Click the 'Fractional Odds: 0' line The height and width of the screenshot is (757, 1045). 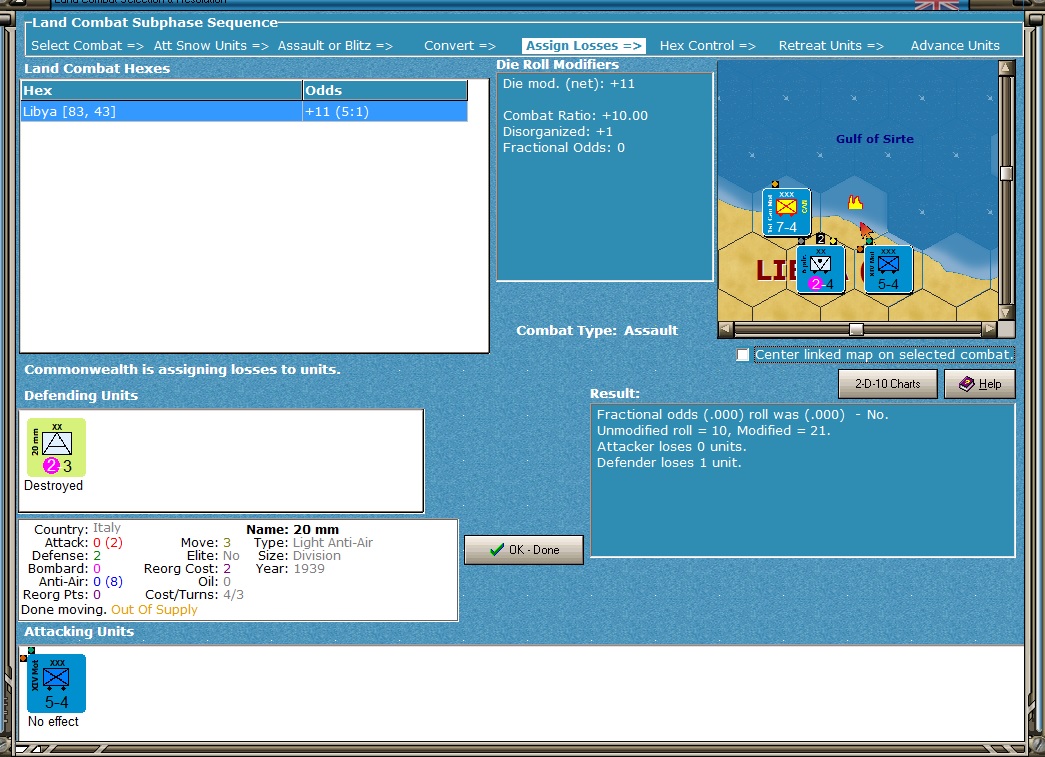[x=564, y=147]
